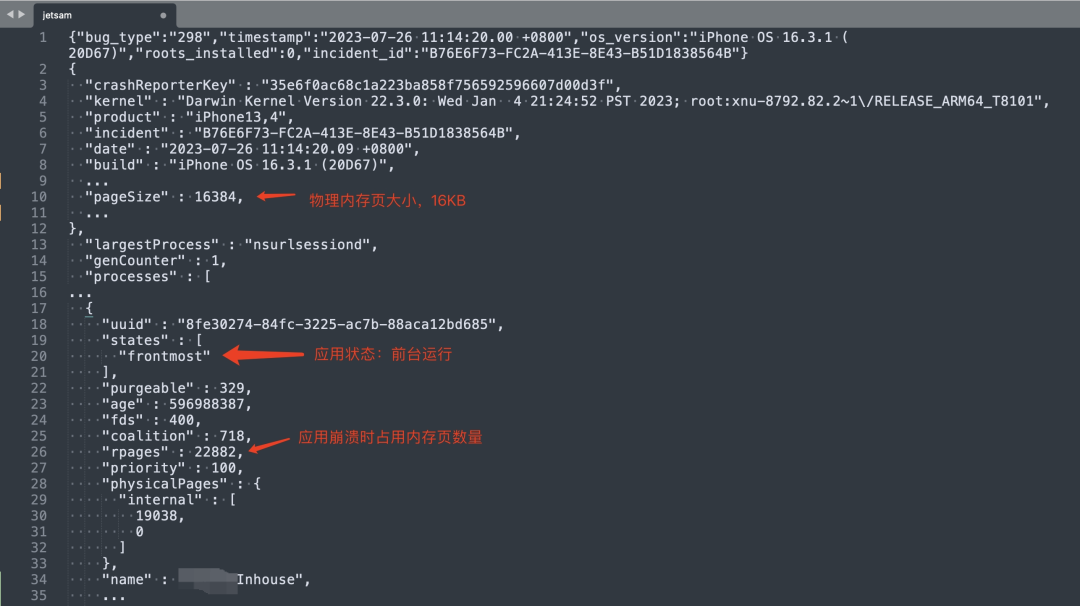Click the next tab right arrow
Screen dimensions: 1080x606
coord(22,14)
